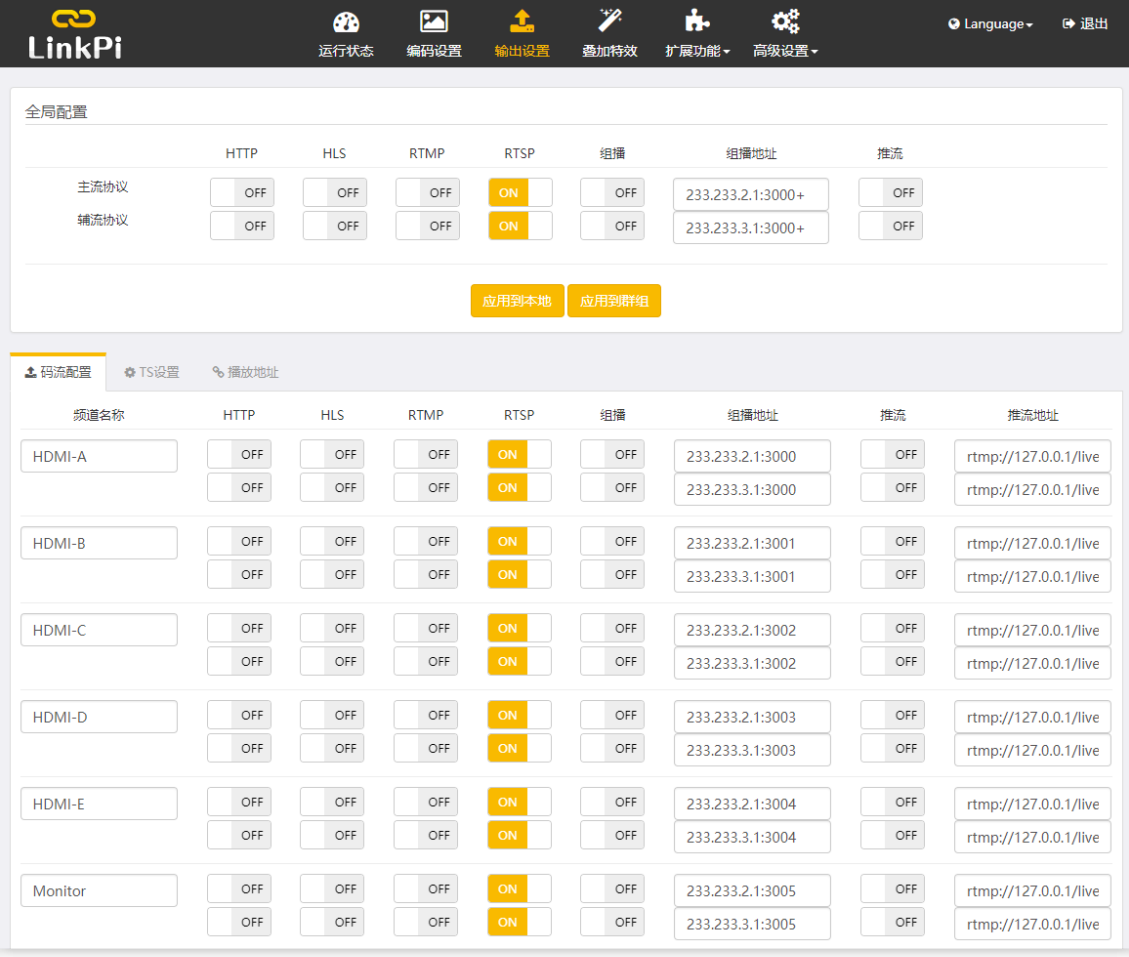Click Monitor sub stream push address field

(1033, 925)
